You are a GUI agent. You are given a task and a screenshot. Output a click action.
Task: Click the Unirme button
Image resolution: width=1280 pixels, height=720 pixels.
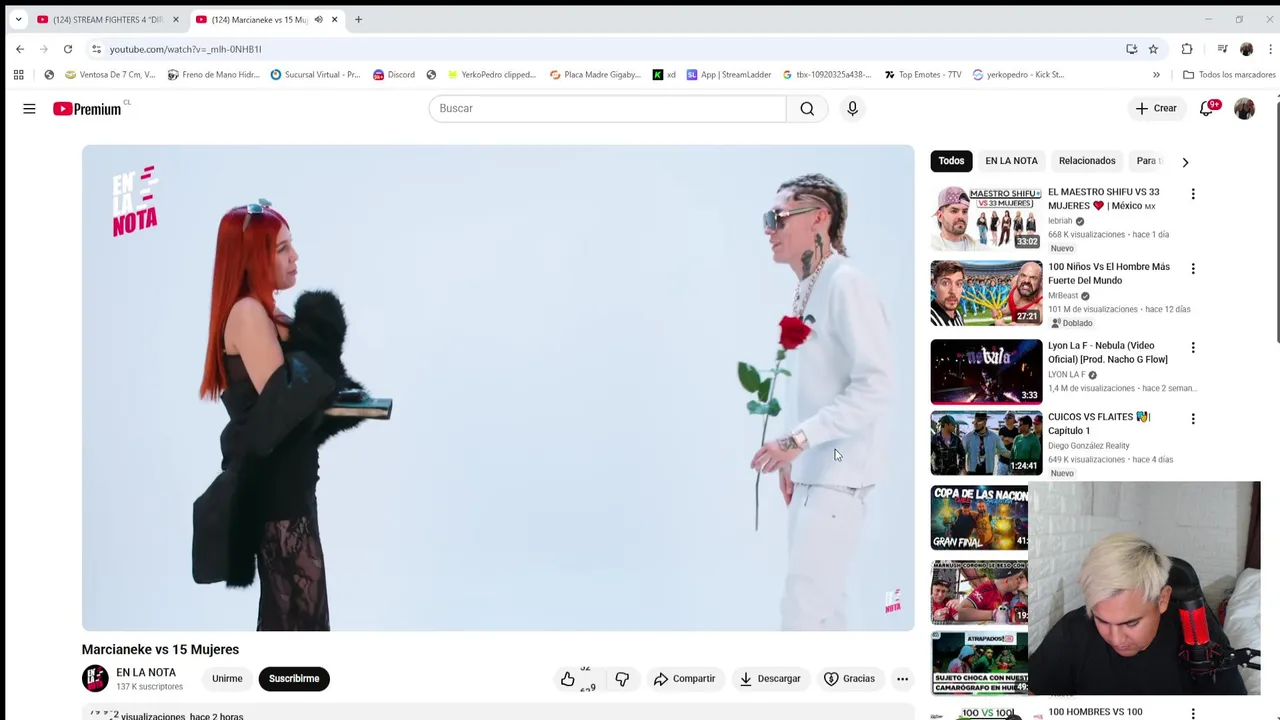pyautogui.click(x=227, y=679)
